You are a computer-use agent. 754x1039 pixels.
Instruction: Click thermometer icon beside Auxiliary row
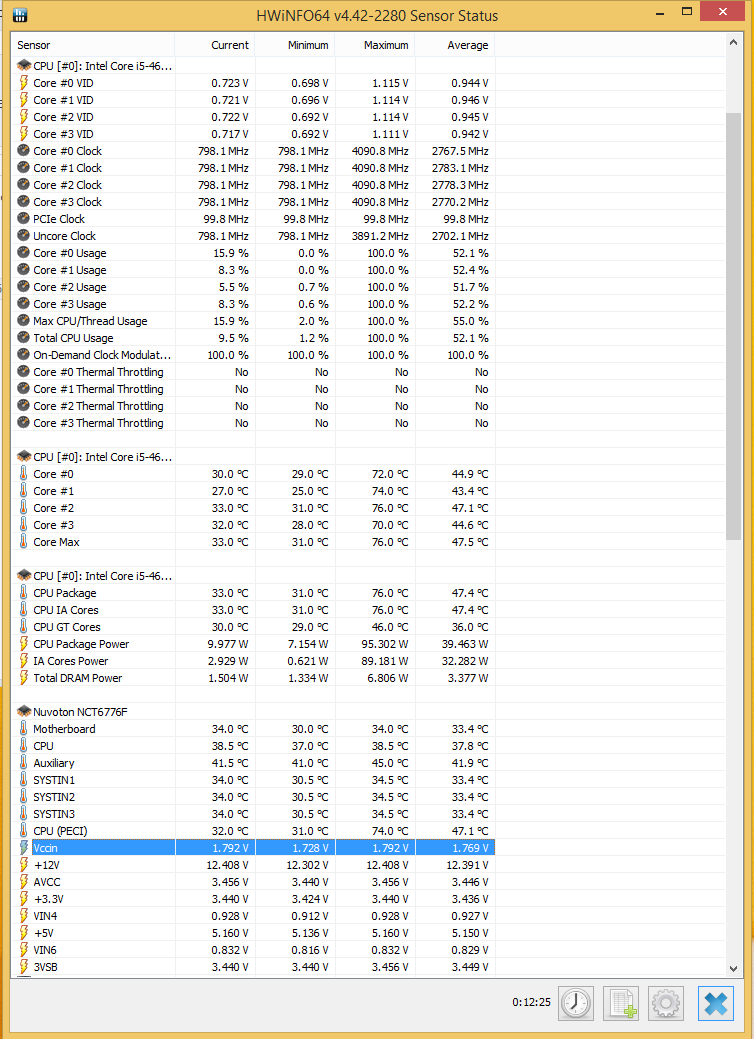pyautogui.click(x=23, y=763)
